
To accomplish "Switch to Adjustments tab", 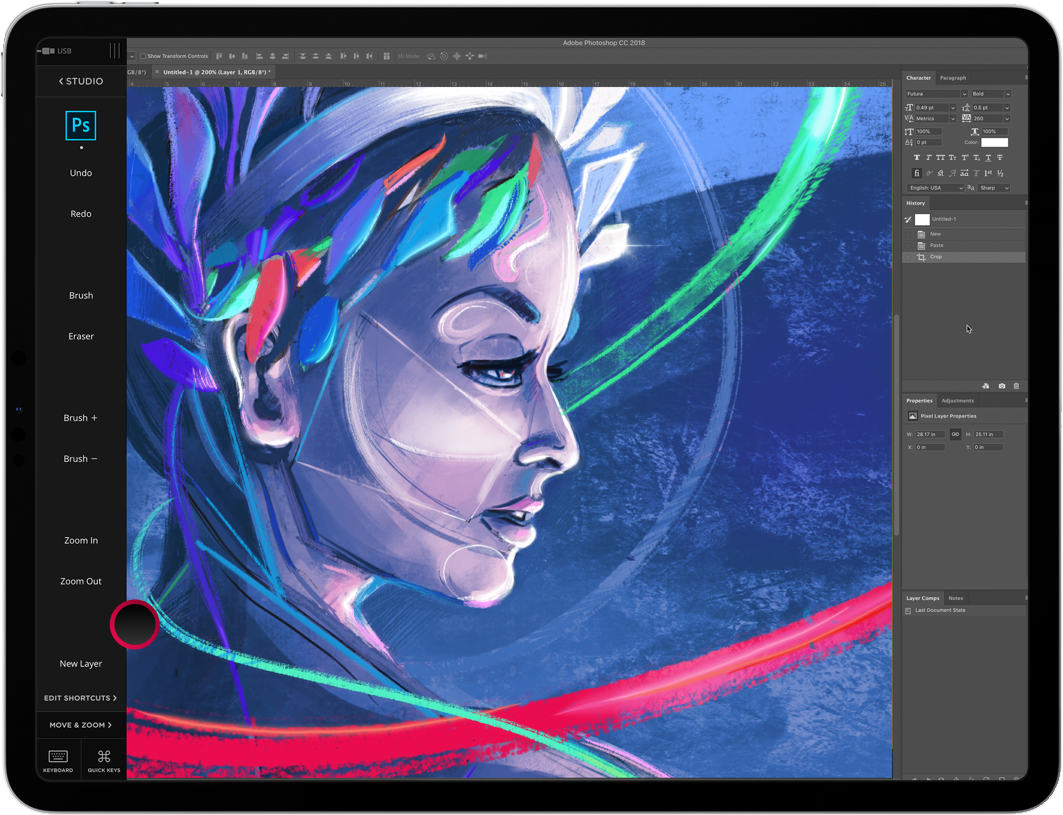I will pyautogui.click(x=957, y=401).
